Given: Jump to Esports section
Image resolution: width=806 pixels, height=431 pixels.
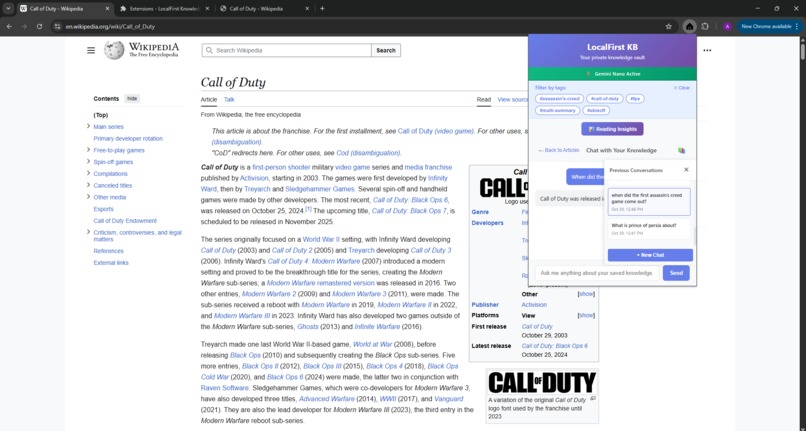Looking at the screenshot, I should coord(103,209).
